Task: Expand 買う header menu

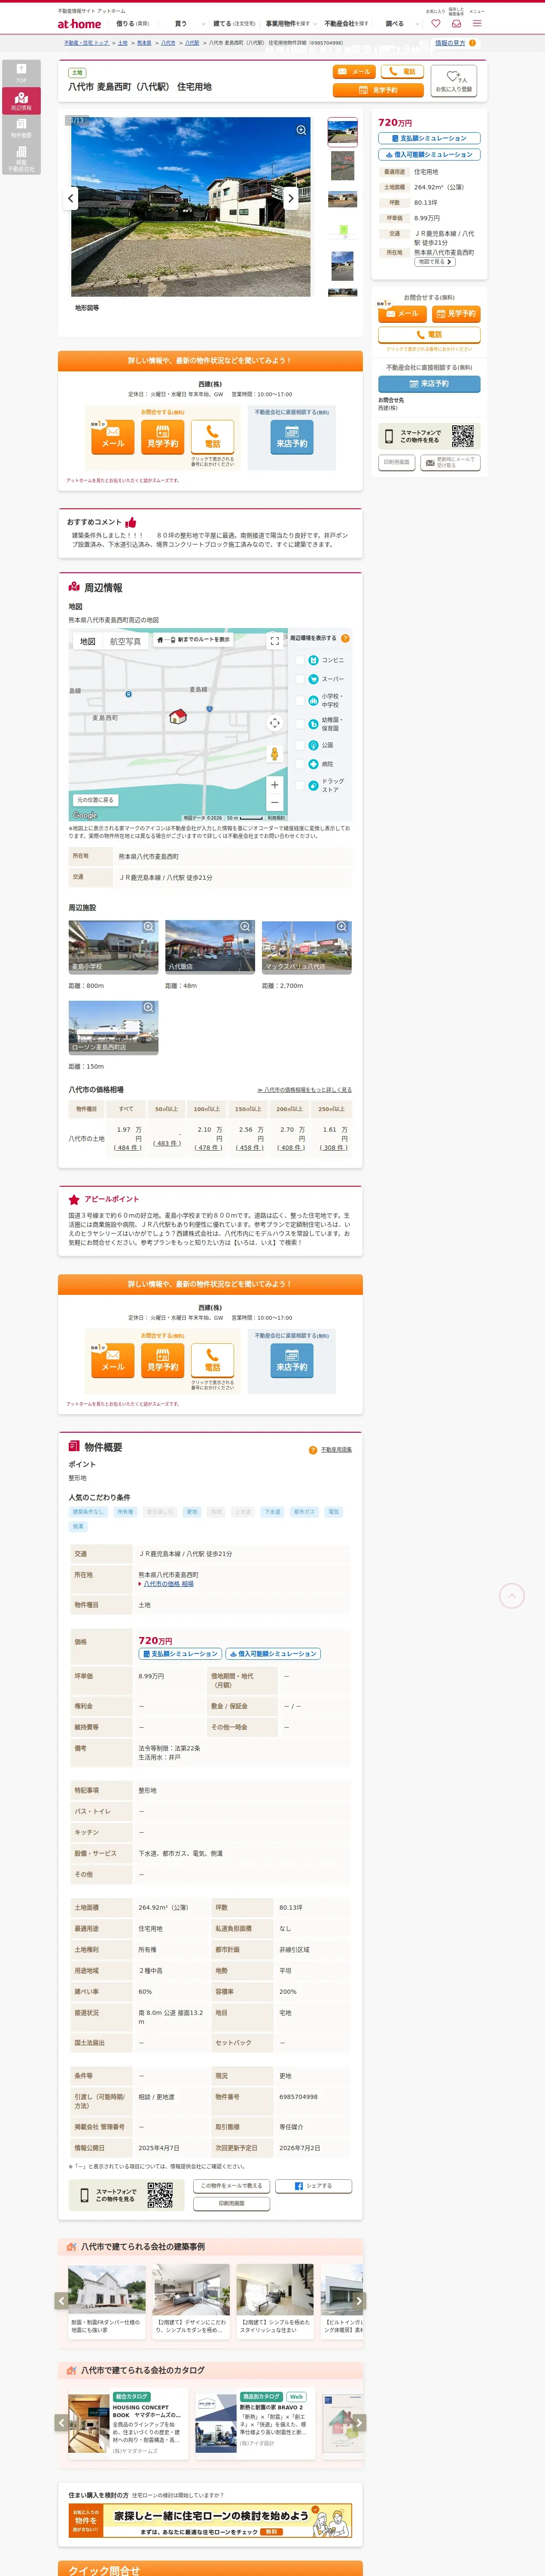Action: coord(189,23)
